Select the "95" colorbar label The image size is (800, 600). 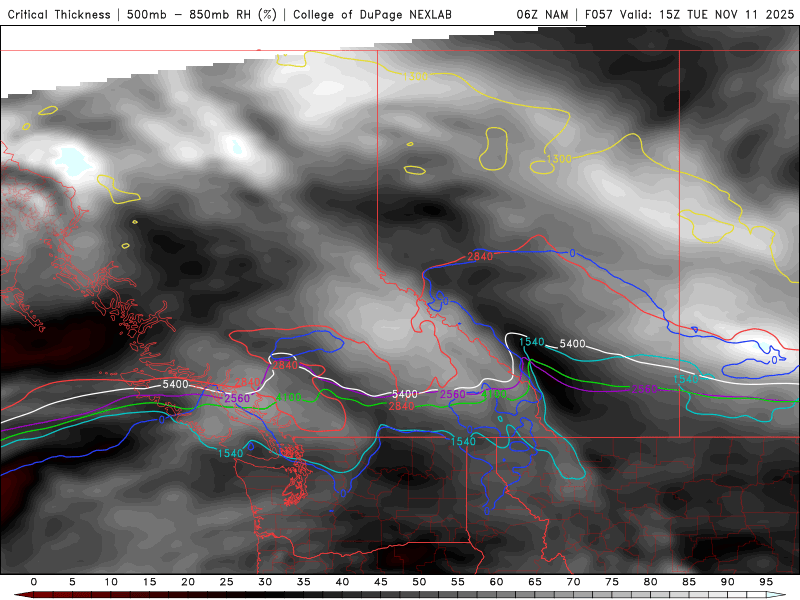click(x=766, y=582)
